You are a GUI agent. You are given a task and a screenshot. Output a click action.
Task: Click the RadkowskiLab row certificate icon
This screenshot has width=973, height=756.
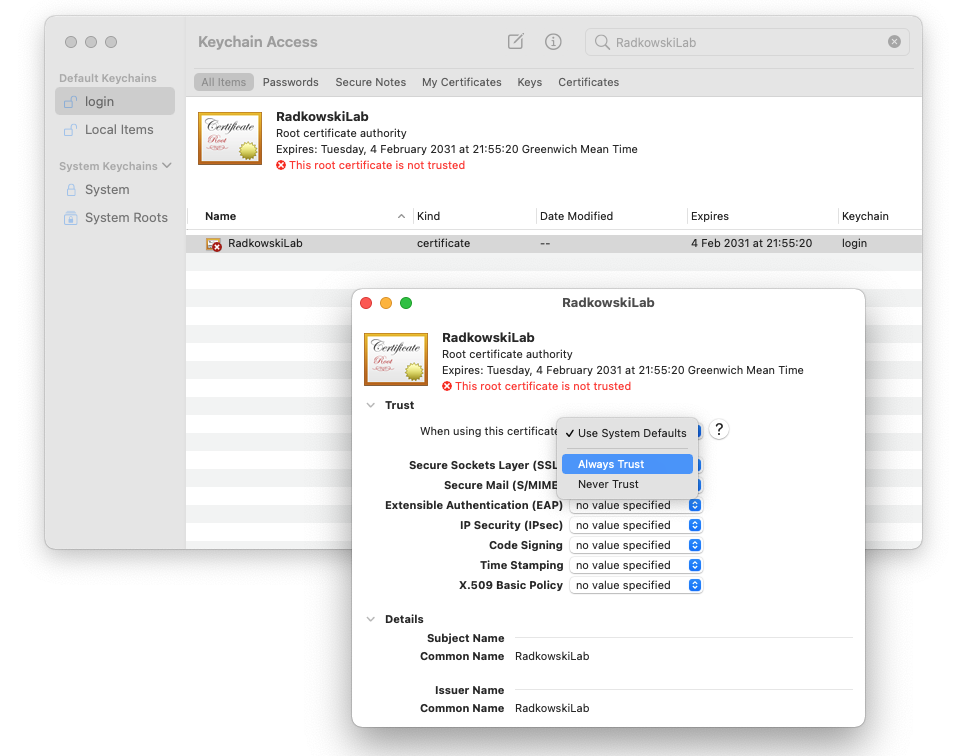(x=213, y=244)
